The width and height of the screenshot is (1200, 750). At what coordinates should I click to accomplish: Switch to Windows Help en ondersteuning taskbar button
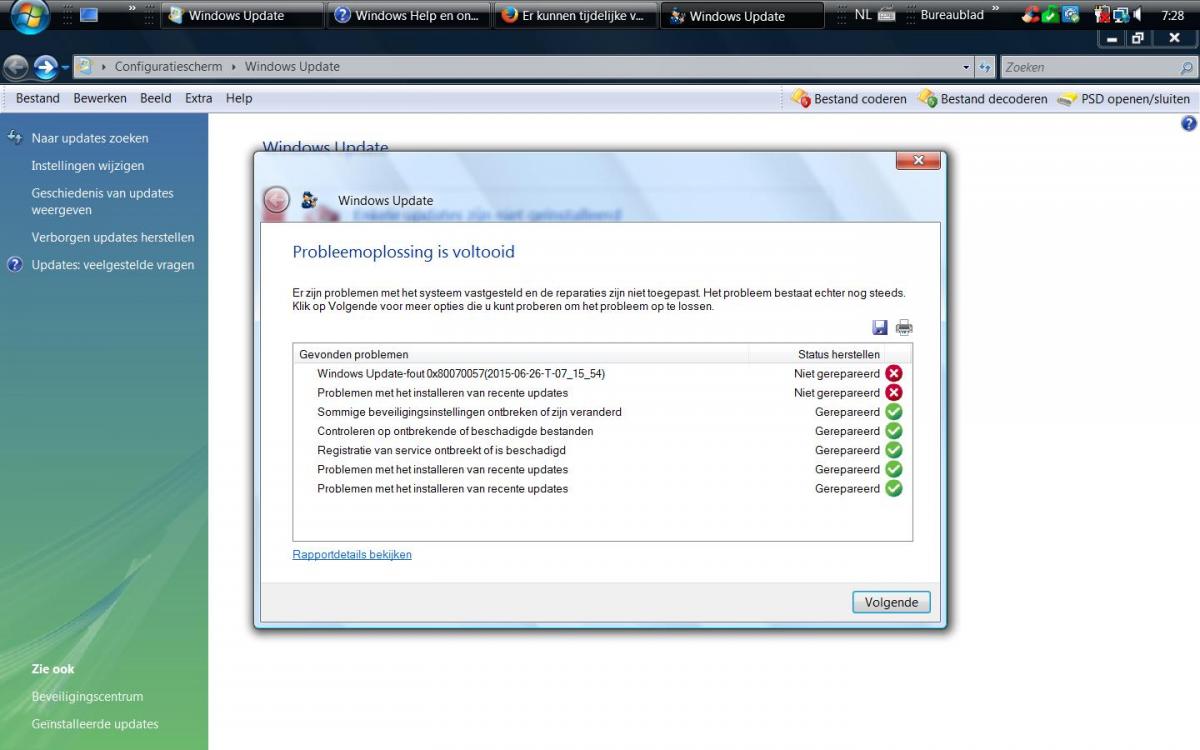coord(410,15)
